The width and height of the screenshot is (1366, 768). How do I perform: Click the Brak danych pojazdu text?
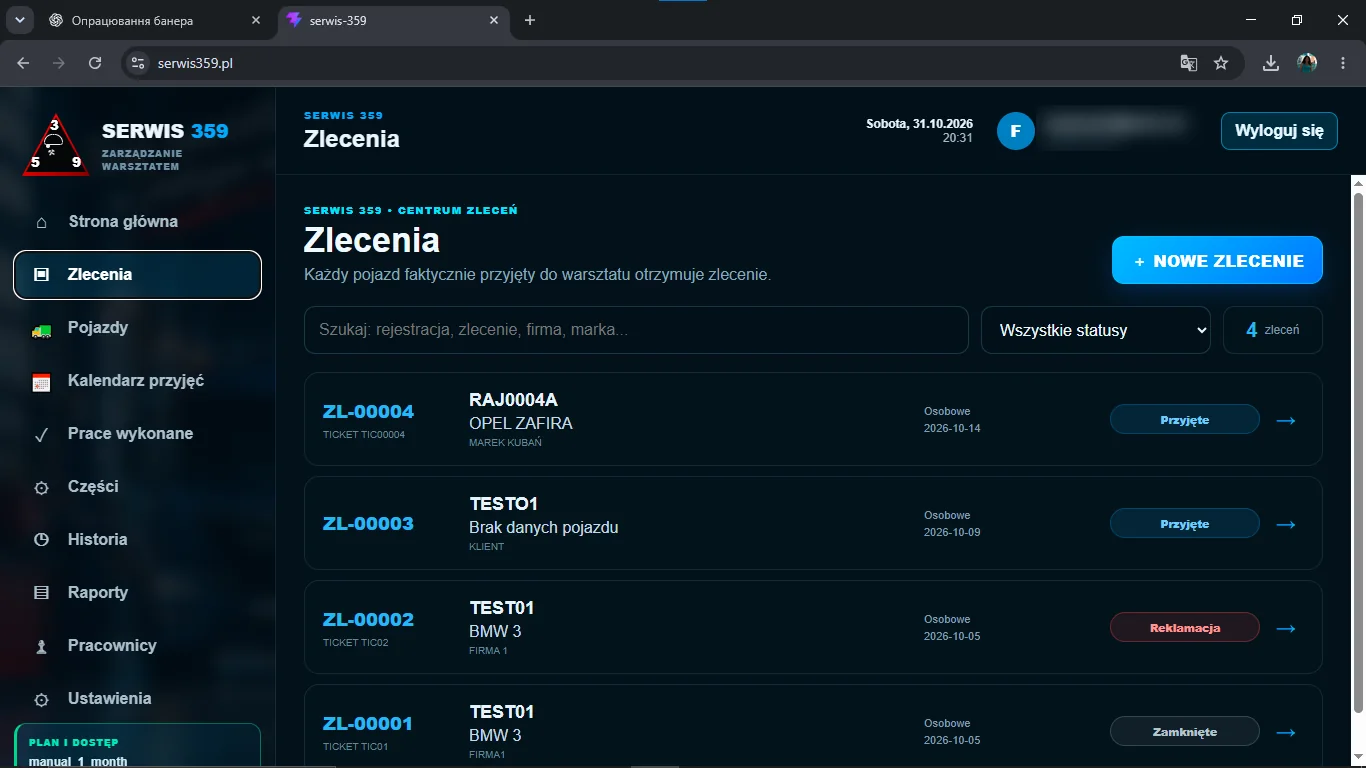coord(544,527)
